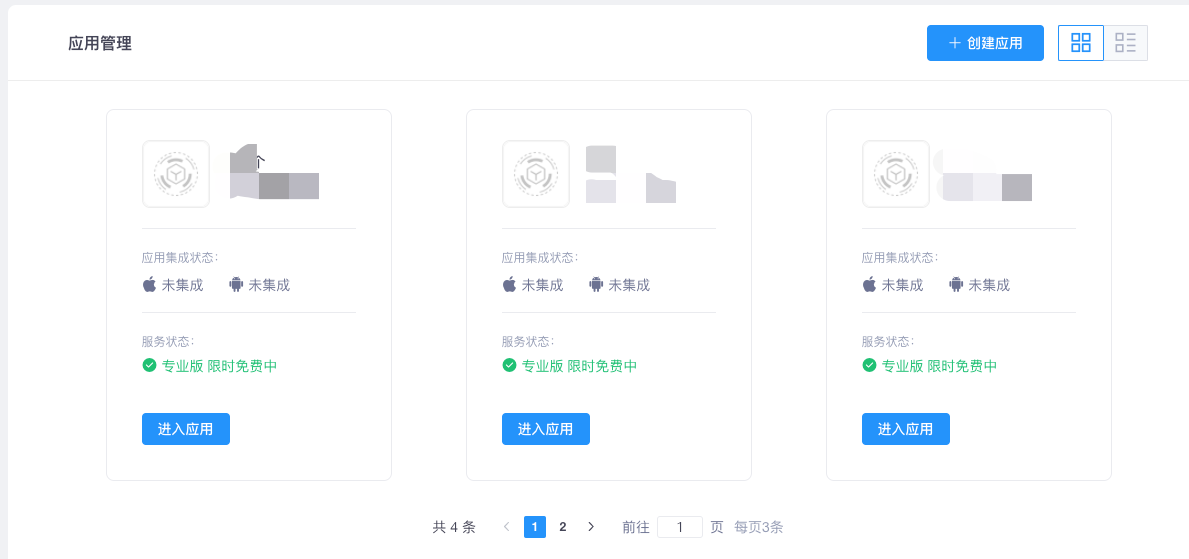
Task: Click first app's logo icon
Action: point(176,174)
